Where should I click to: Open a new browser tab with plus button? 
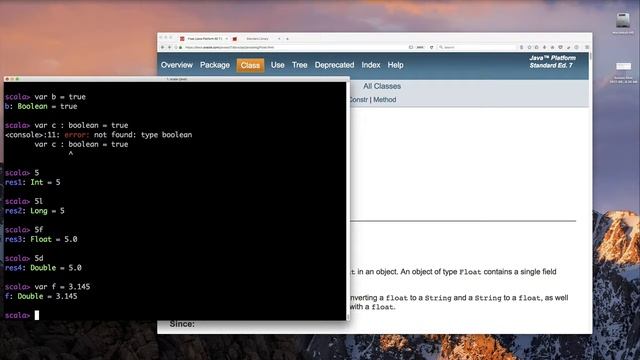point(287,39)
